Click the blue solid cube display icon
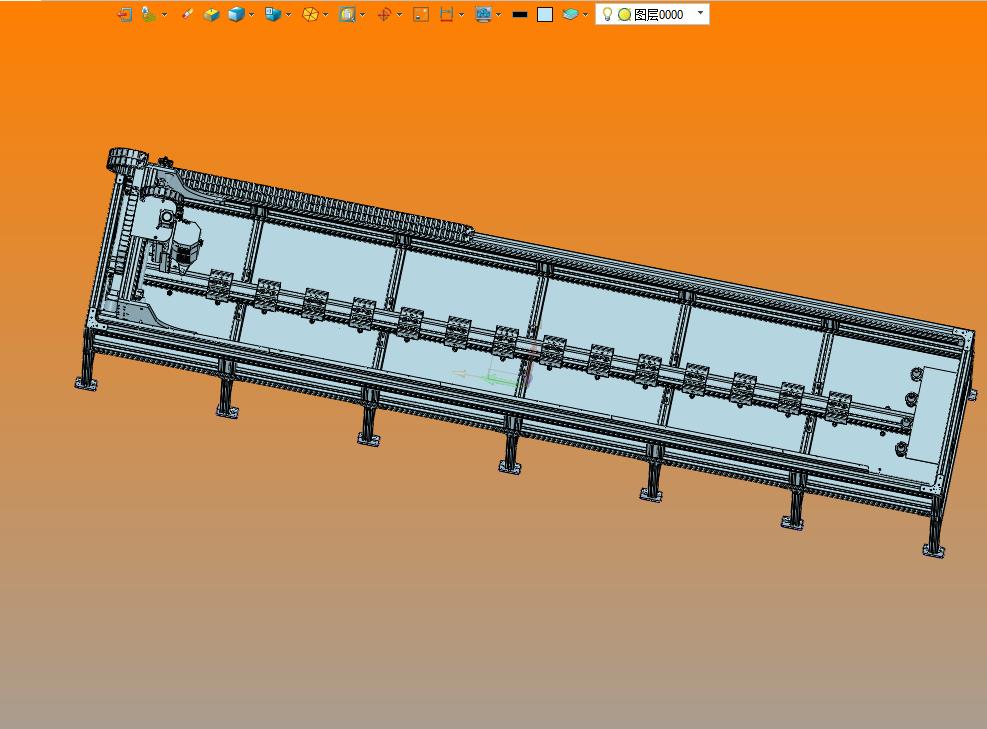Viewport: 987px width, 729px height. point(236,14)
